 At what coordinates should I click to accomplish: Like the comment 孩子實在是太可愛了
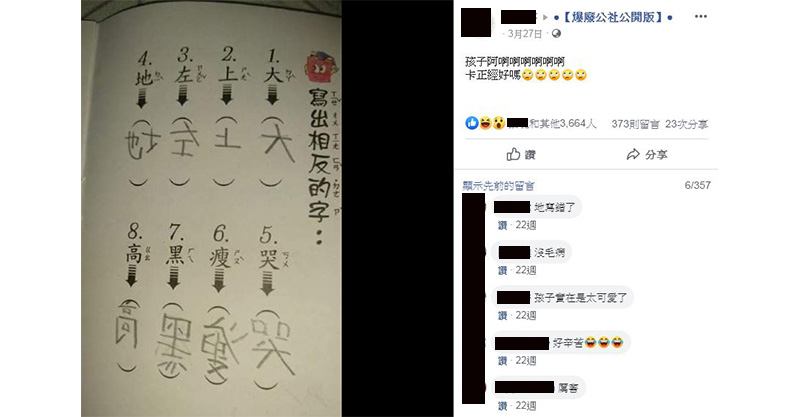503,315
